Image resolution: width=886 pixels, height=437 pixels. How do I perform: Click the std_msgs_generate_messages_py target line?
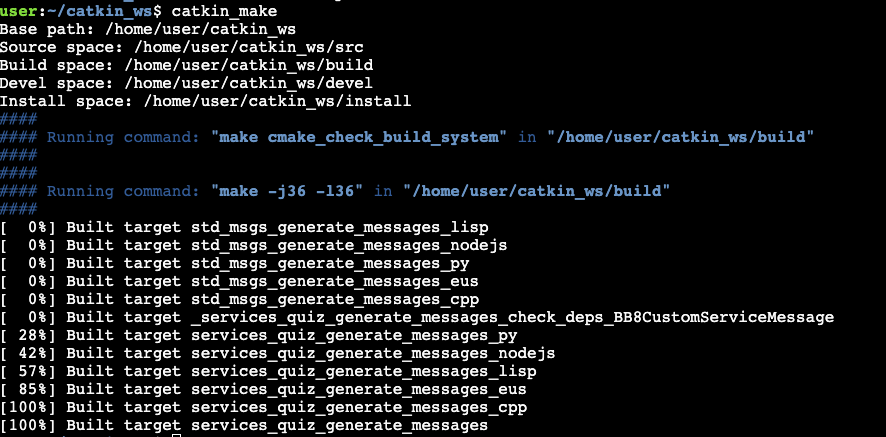point(234,263)
